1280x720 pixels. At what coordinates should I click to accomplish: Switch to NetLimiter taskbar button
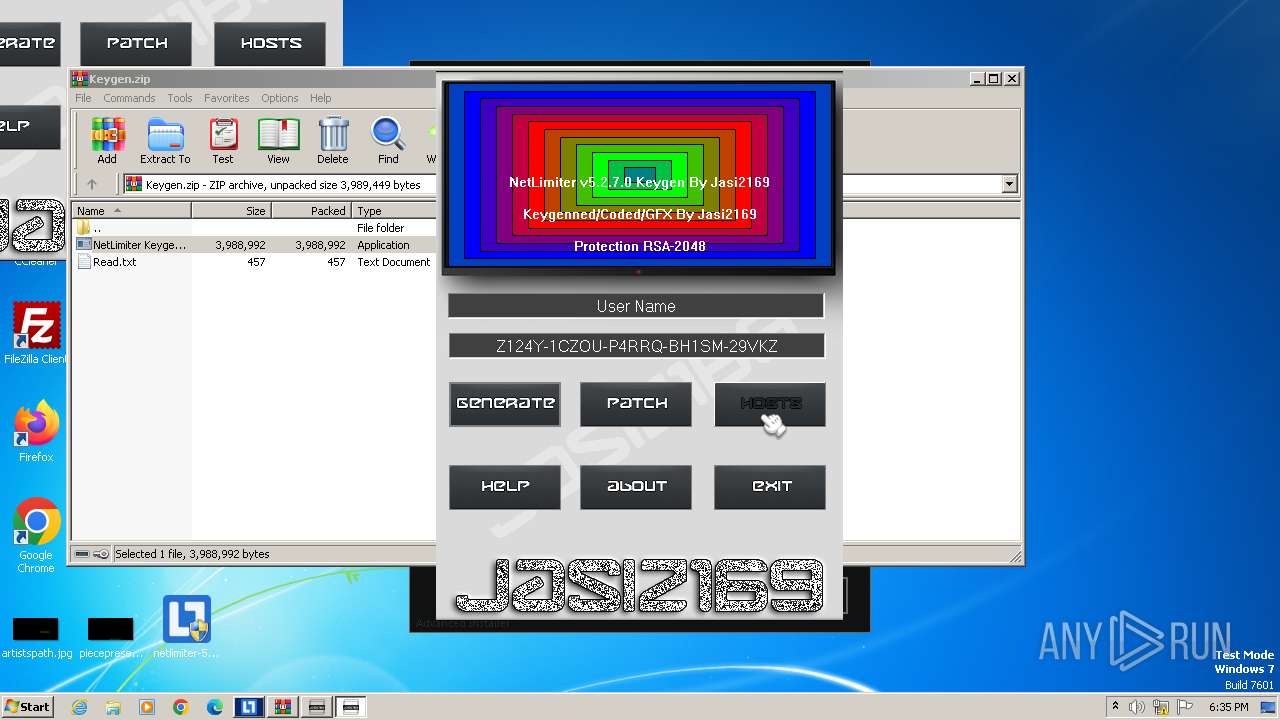click(x=249, y=707)
